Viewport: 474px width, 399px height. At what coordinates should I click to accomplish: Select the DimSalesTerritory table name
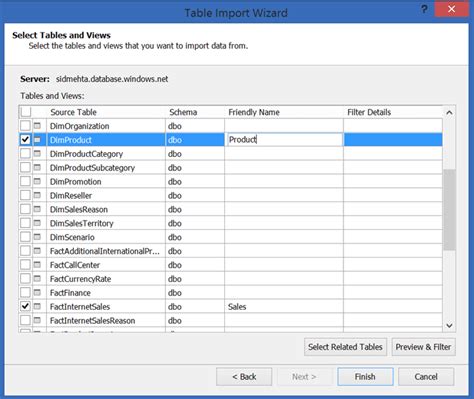click(x=82, y=223)
